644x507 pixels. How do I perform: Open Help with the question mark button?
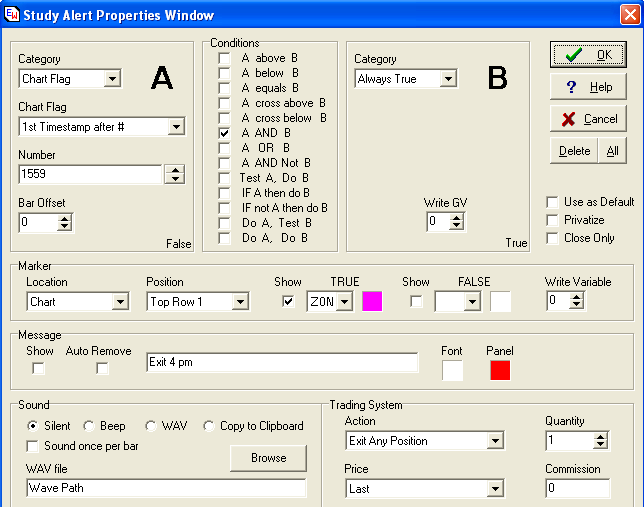coord(588,87)
